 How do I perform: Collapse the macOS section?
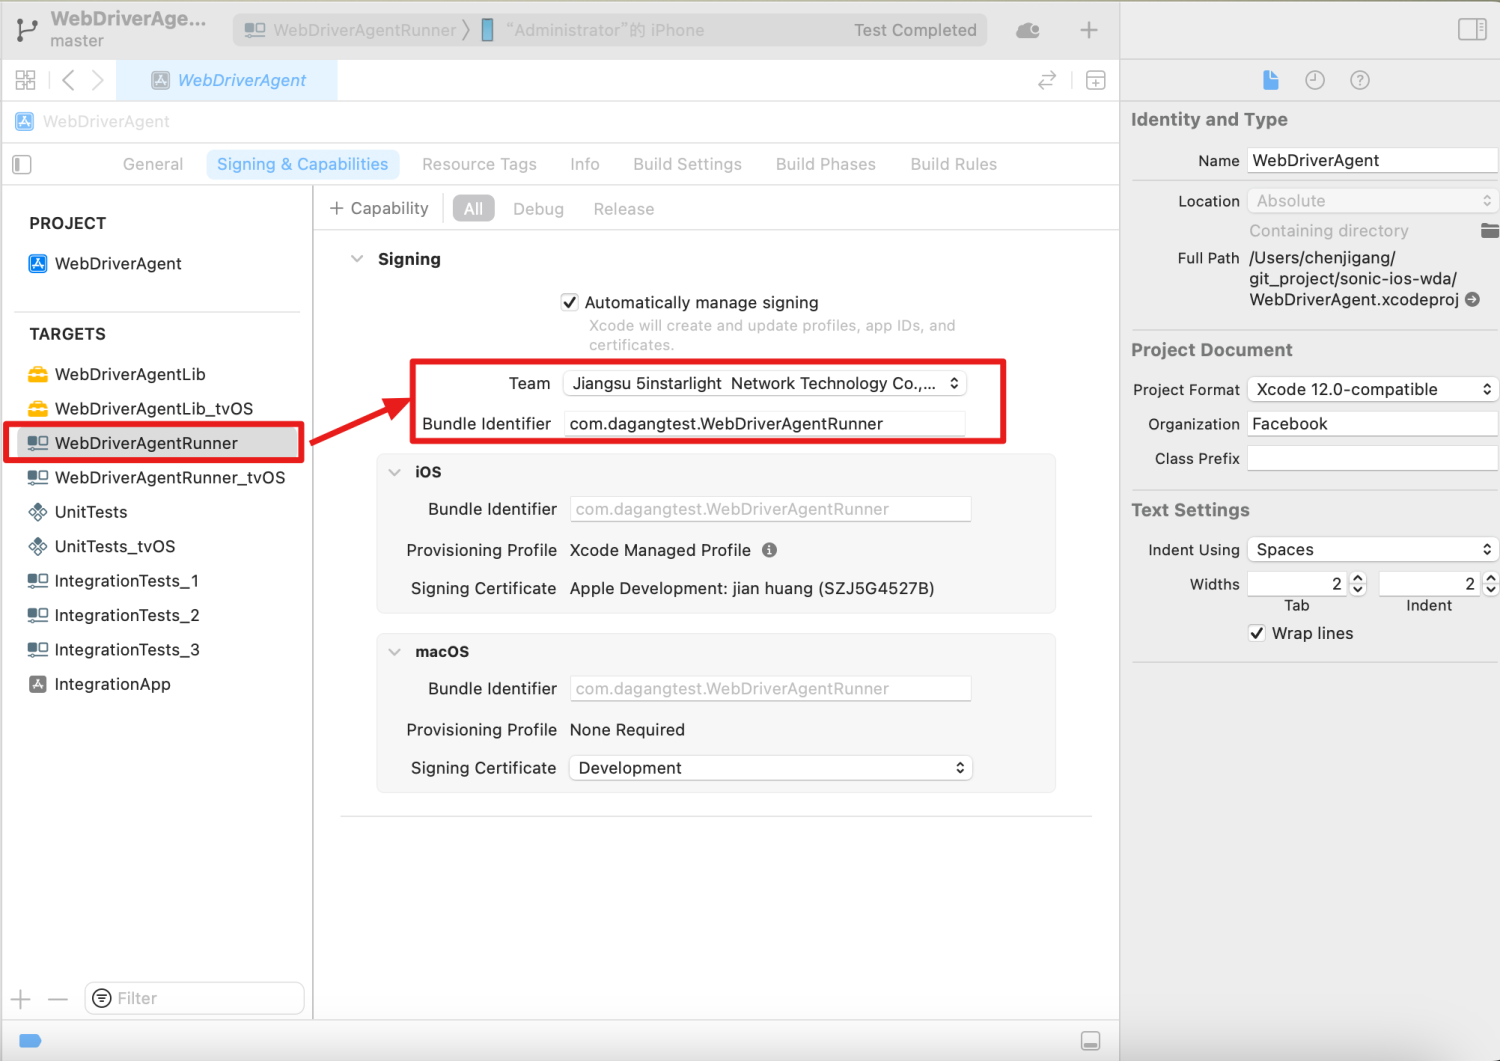coord(395,652)
